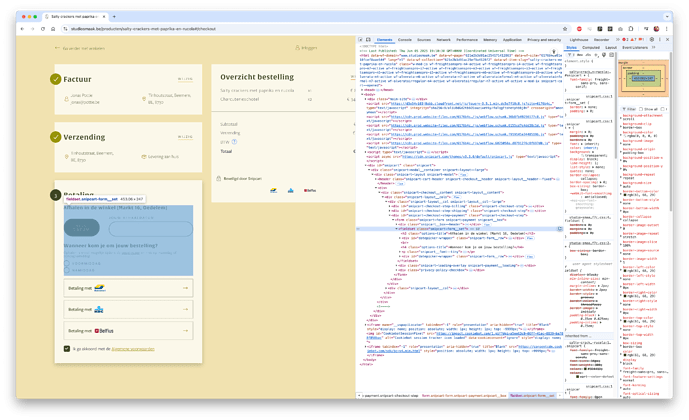Show more DevTools panel tabs chevron
This screenshot has width=689, height=420.
tap(617, 40)
